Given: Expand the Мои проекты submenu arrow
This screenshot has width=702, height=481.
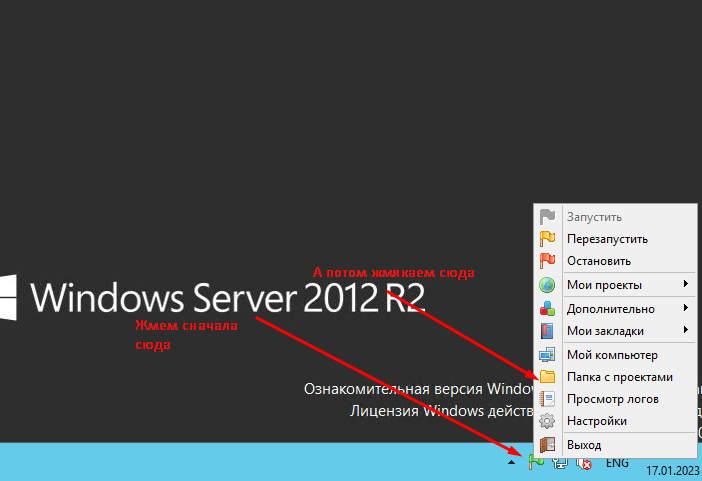Looking at the screenshot, I should pos(686,284).
